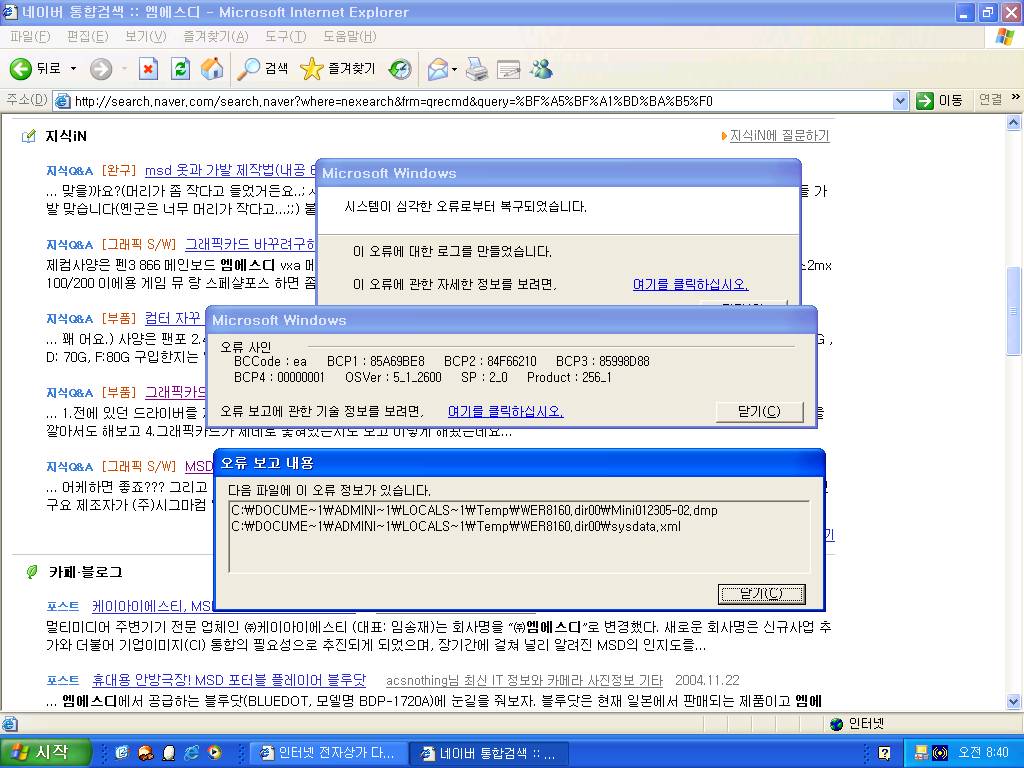Open the 검색 search toolbar button
1024x768 pixels.
tap(263, 69)
